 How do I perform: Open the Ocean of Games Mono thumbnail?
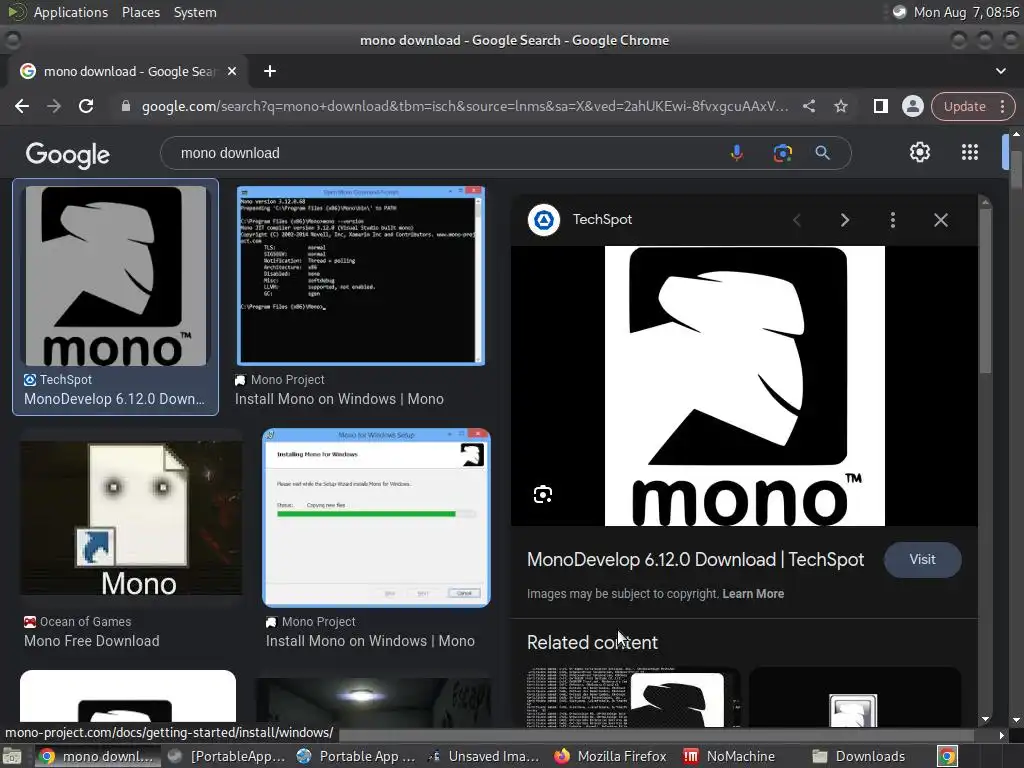click(131, 518)
